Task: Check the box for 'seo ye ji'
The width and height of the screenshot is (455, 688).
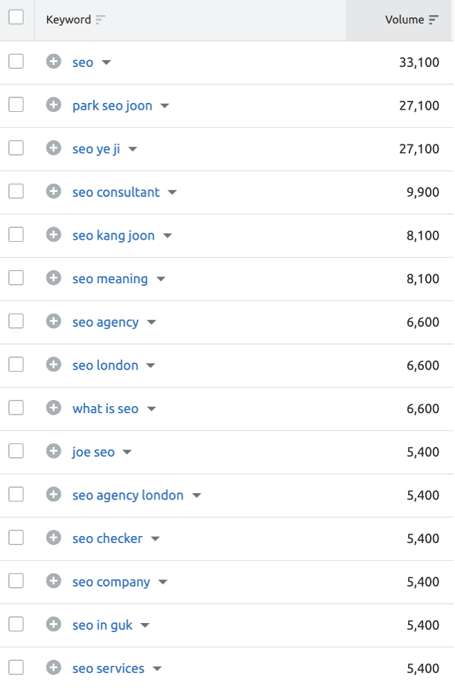Action: (x=16, y=148)
